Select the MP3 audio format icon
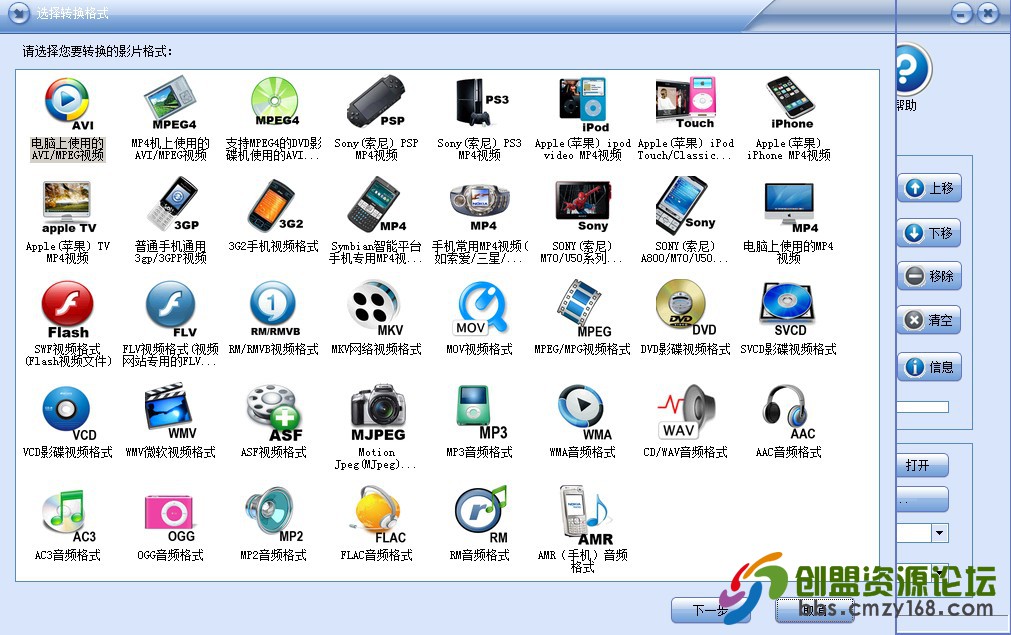 click(x=481, y=413)
